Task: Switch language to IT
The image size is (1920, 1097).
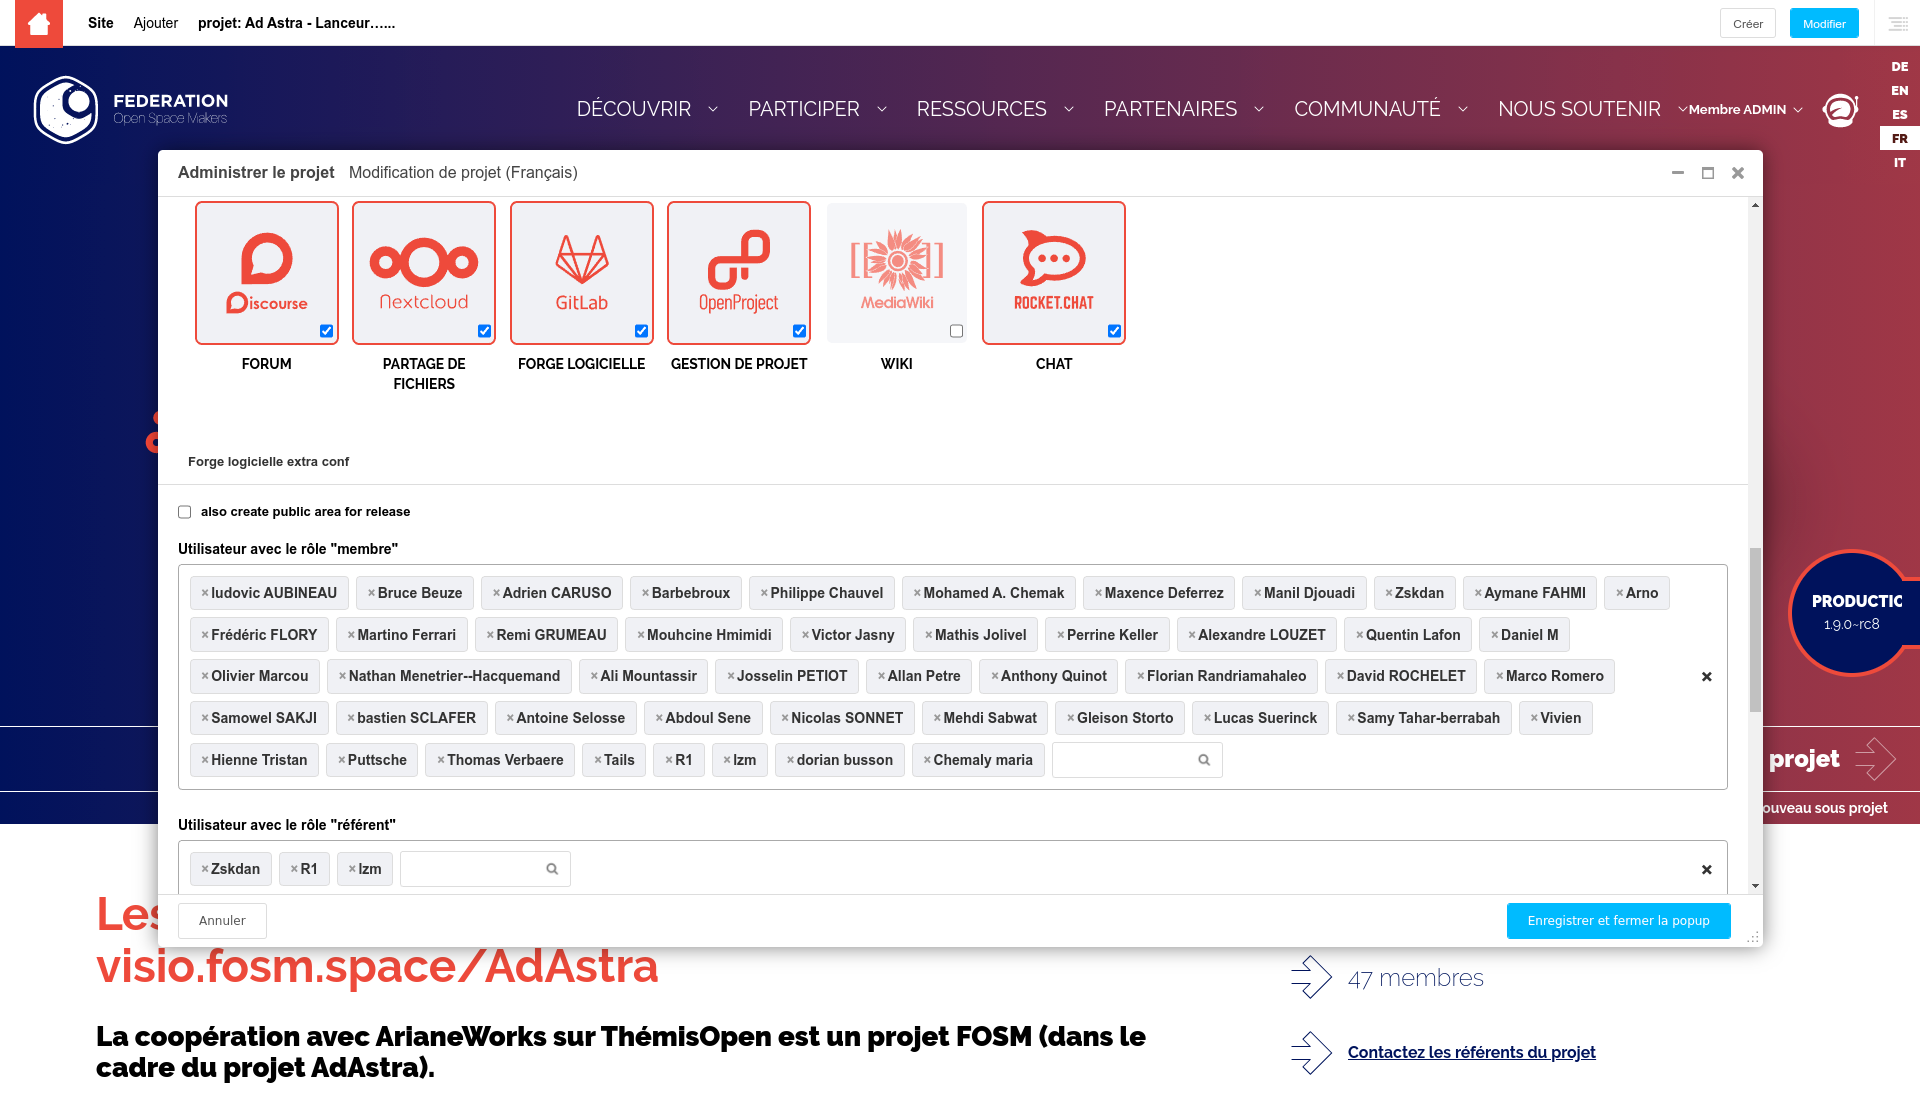Action: coord(1899,163)
